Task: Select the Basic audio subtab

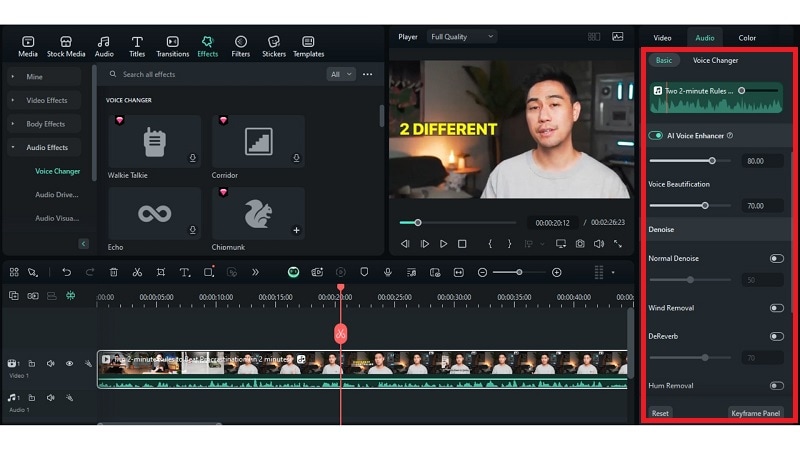Action: point(664,60)
